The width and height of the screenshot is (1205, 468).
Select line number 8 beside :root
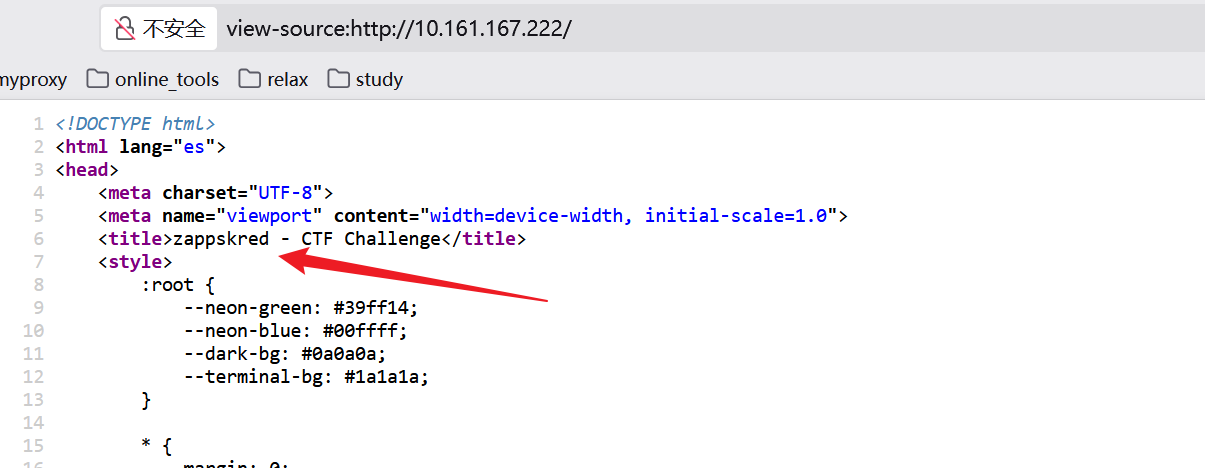coord(38,285)
